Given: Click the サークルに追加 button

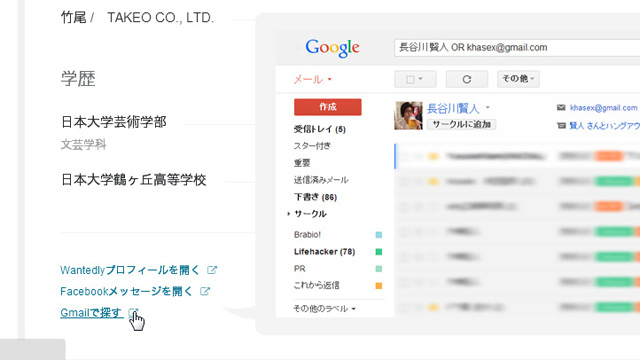Looking at the screenshot, I should pyautogui.click(x=462, y=124).
